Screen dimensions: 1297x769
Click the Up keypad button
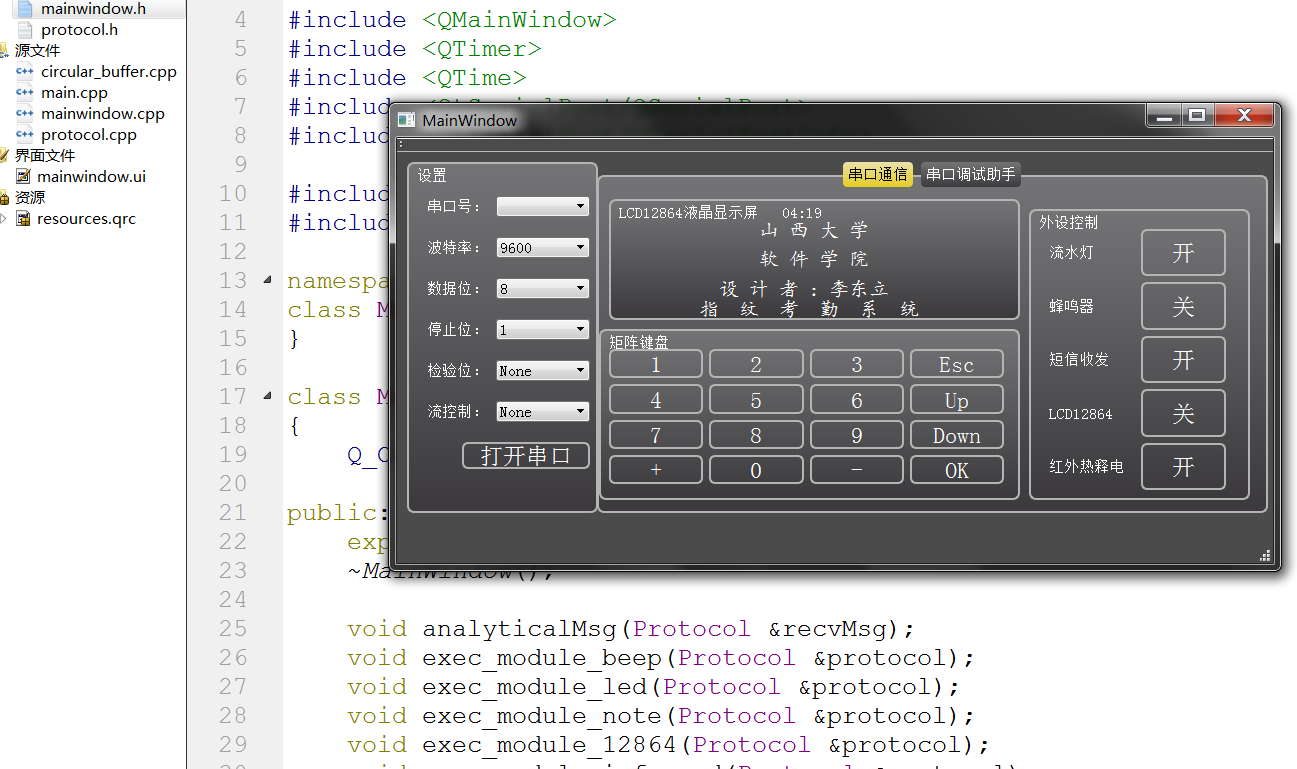point(956,400)
